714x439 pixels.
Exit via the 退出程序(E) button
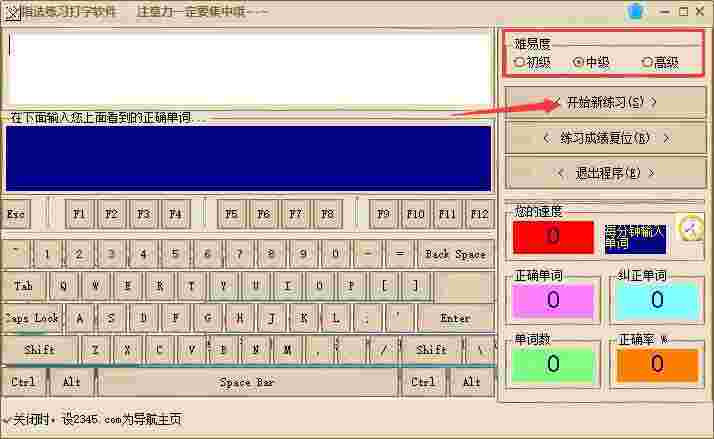tap(605, 173)
